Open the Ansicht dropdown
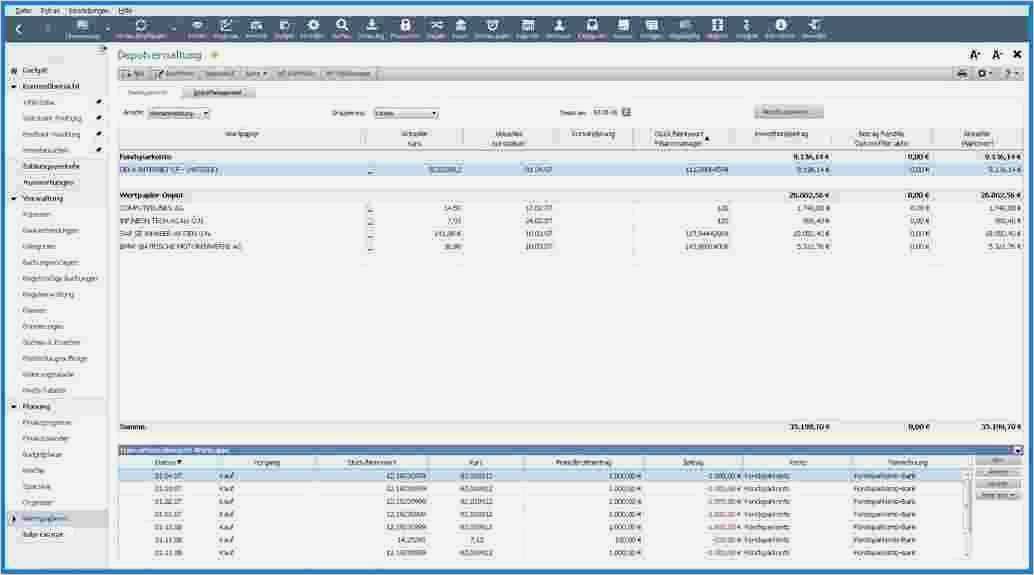Viewport: 1034px width, 575px height. click(178, 113)
